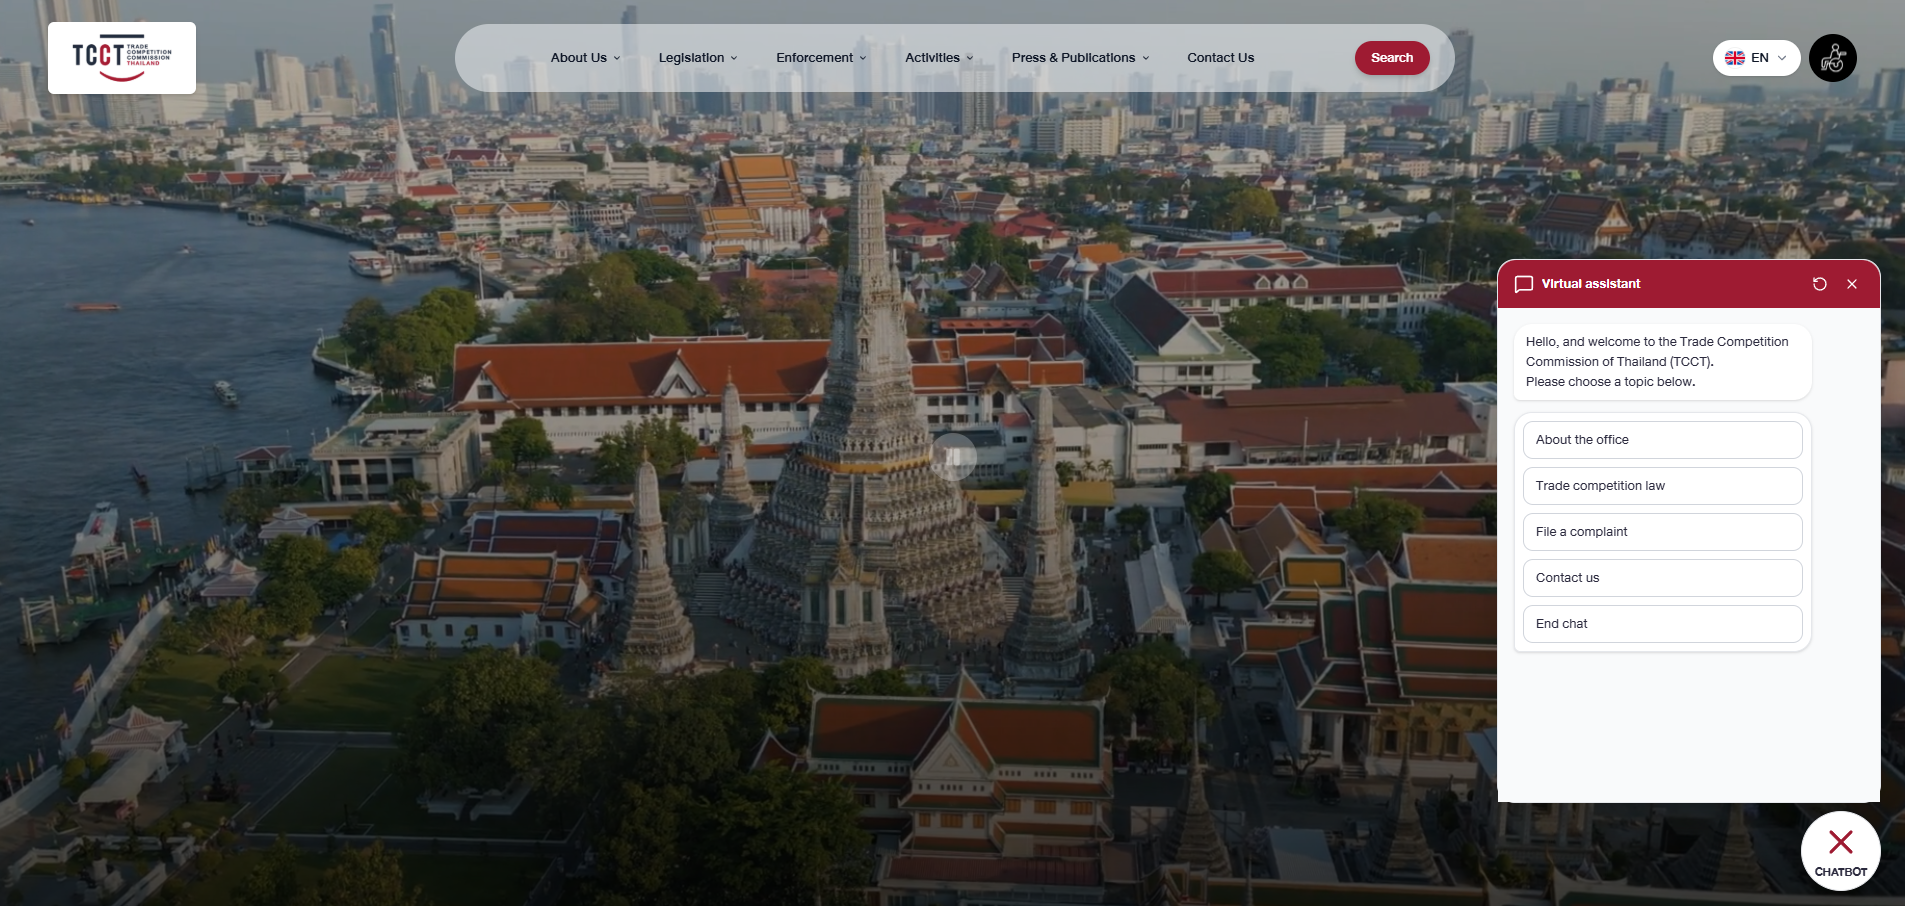Select Trade competition law topic

[1662, 486]
